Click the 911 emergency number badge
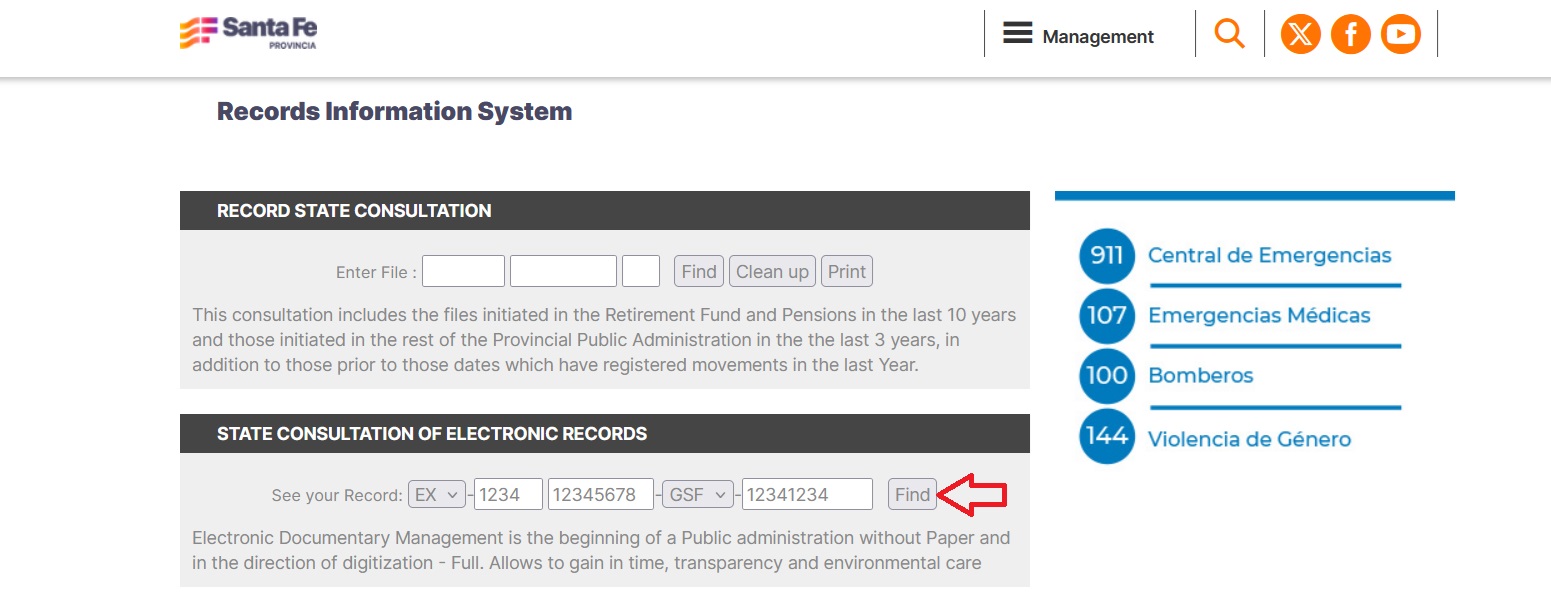Screen dimensions: 1551x610 click(1107, 256)
